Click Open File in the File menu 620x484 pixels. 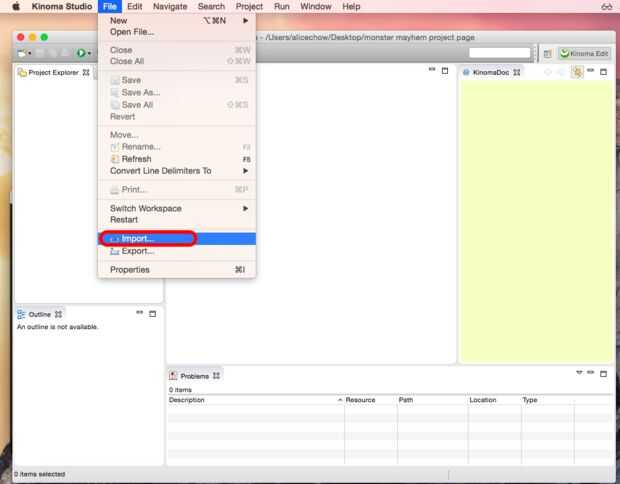[177, 32]
